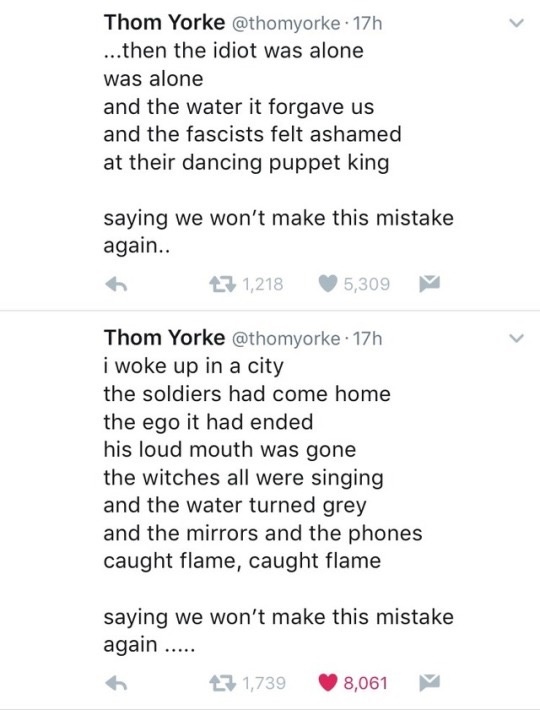Image resolution: width=540 pixels, height=710 pixels.
Task: View the 8,061 likes count
Action: (366, 683)
